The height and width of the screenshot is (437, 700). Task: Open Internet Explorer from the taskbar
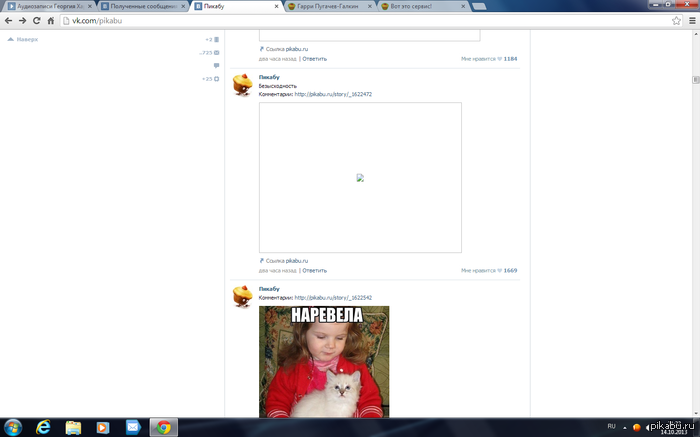[x=43, y=427]
